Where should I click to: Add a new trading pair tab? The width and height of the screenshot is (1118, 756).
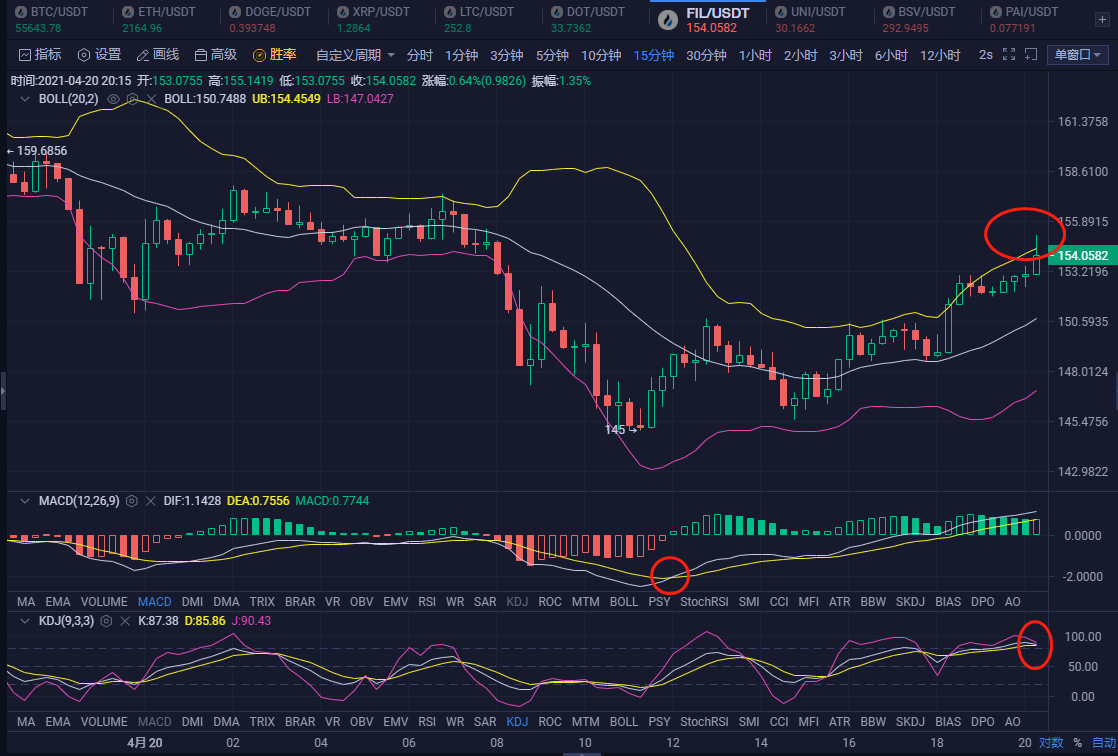click(x=1102, y=18)
